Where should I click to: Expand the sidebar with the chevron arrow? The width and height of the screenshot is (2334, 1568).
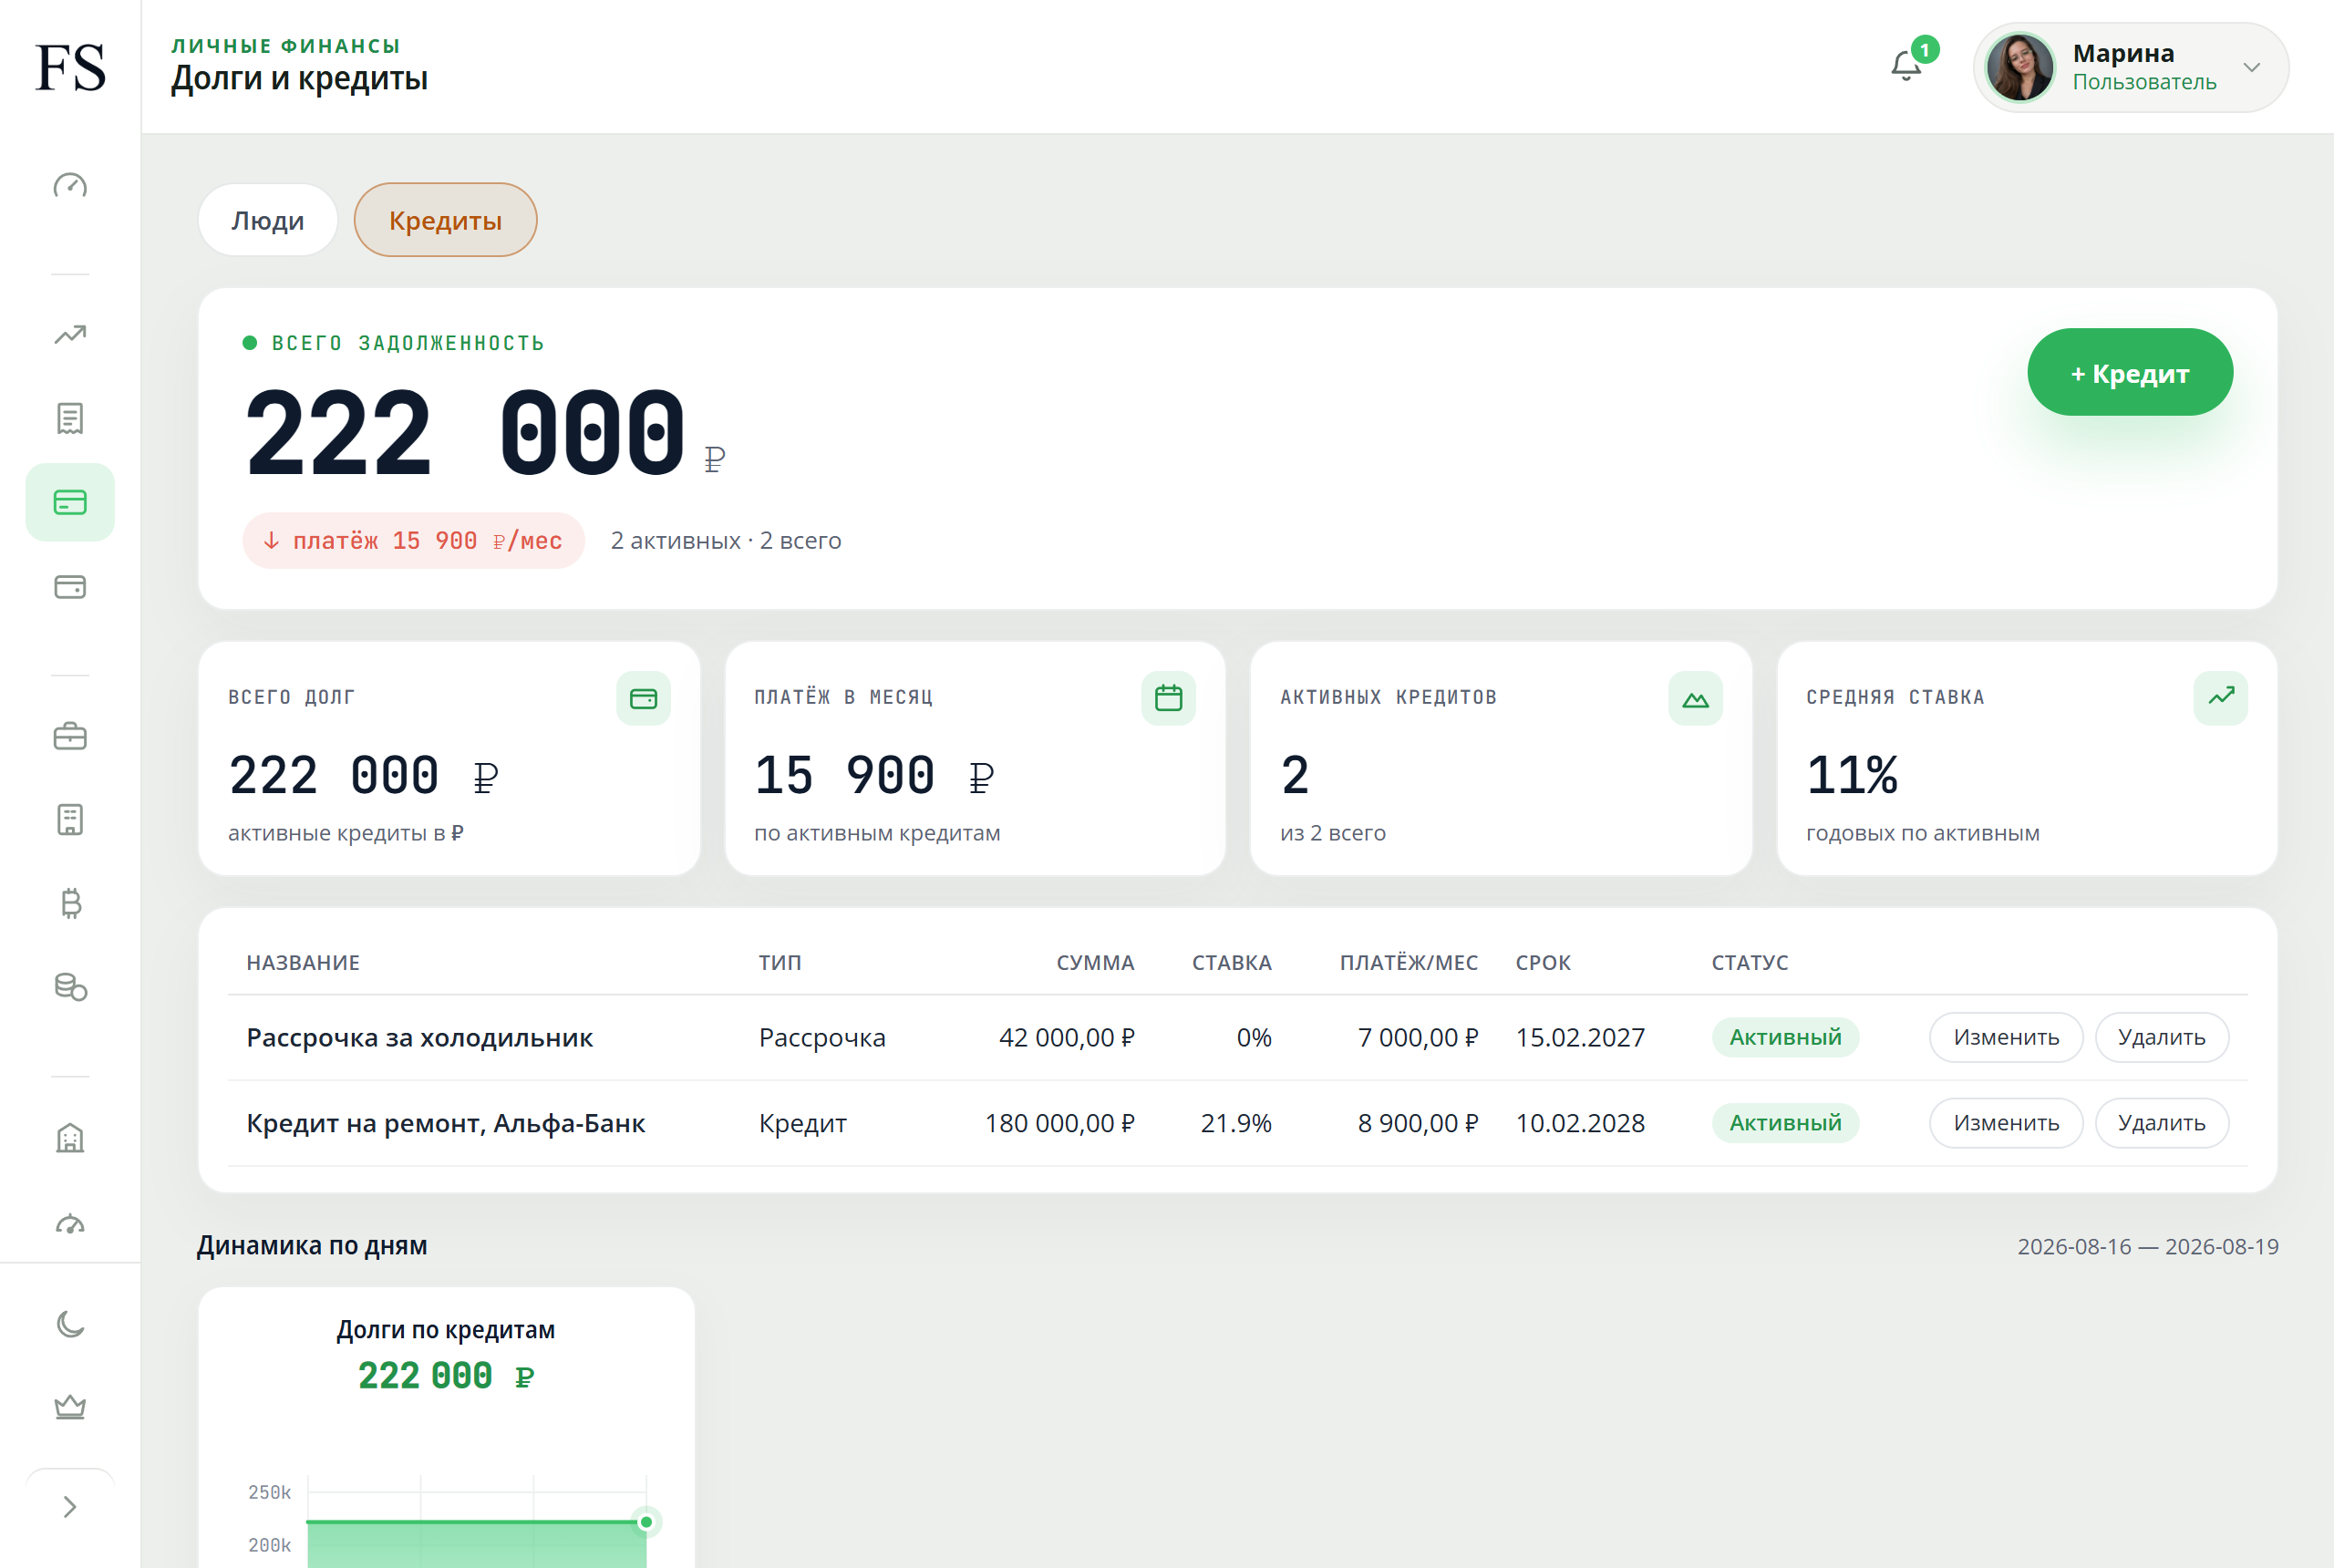(70, 1507)
